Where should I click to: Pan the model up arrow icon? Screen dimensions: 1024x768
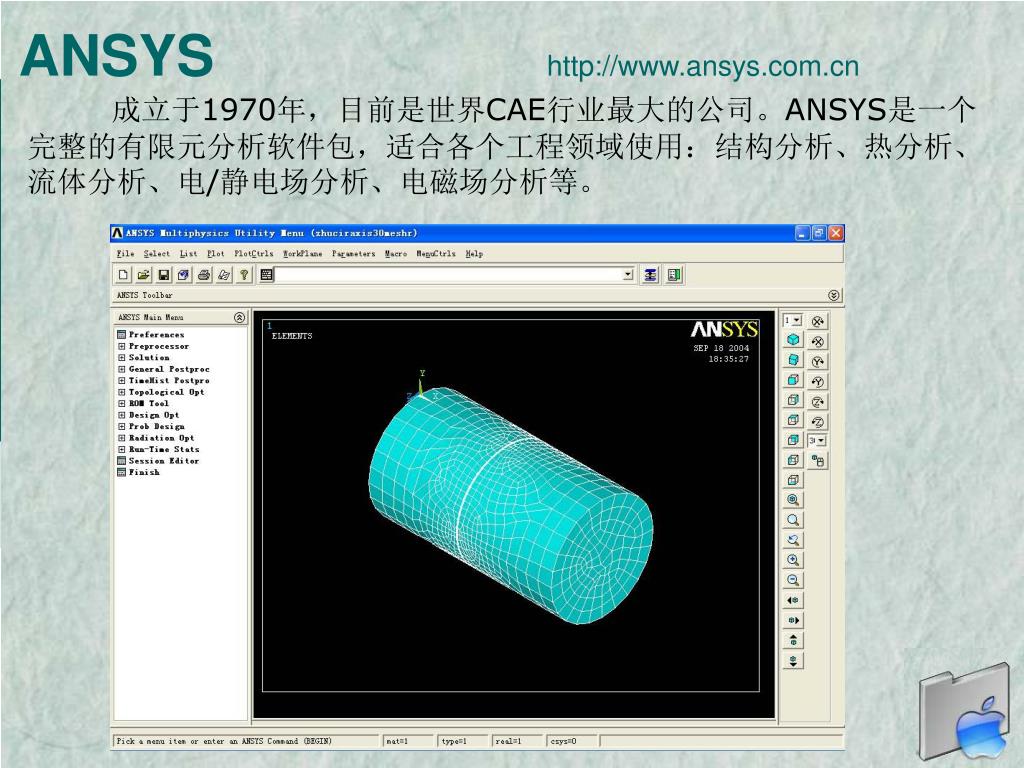[x=793, y=641]
